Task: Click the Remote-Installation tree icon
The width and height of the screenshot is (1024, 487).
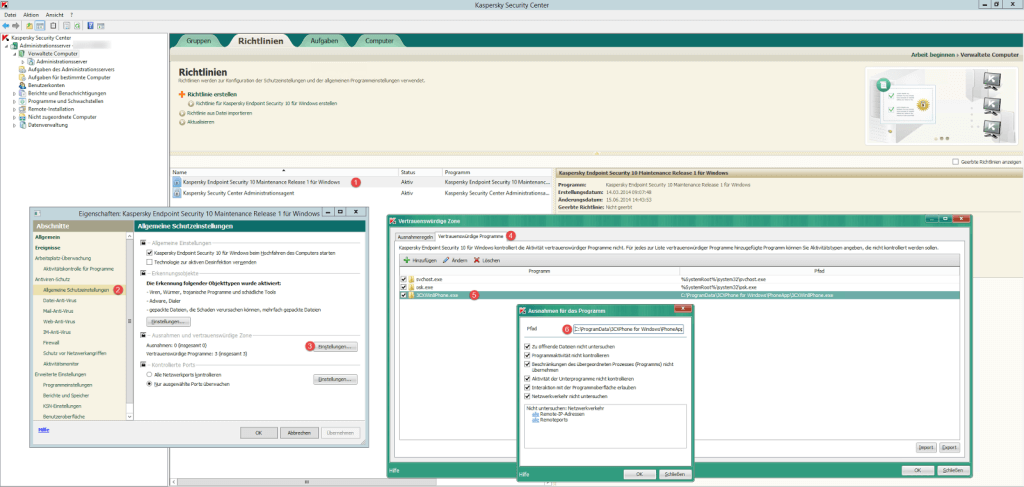Action: tap(23, 109)
